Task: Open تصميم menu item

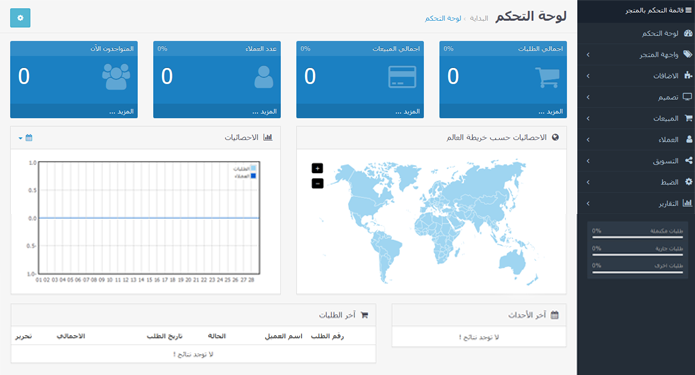Action: pos(636,97)
